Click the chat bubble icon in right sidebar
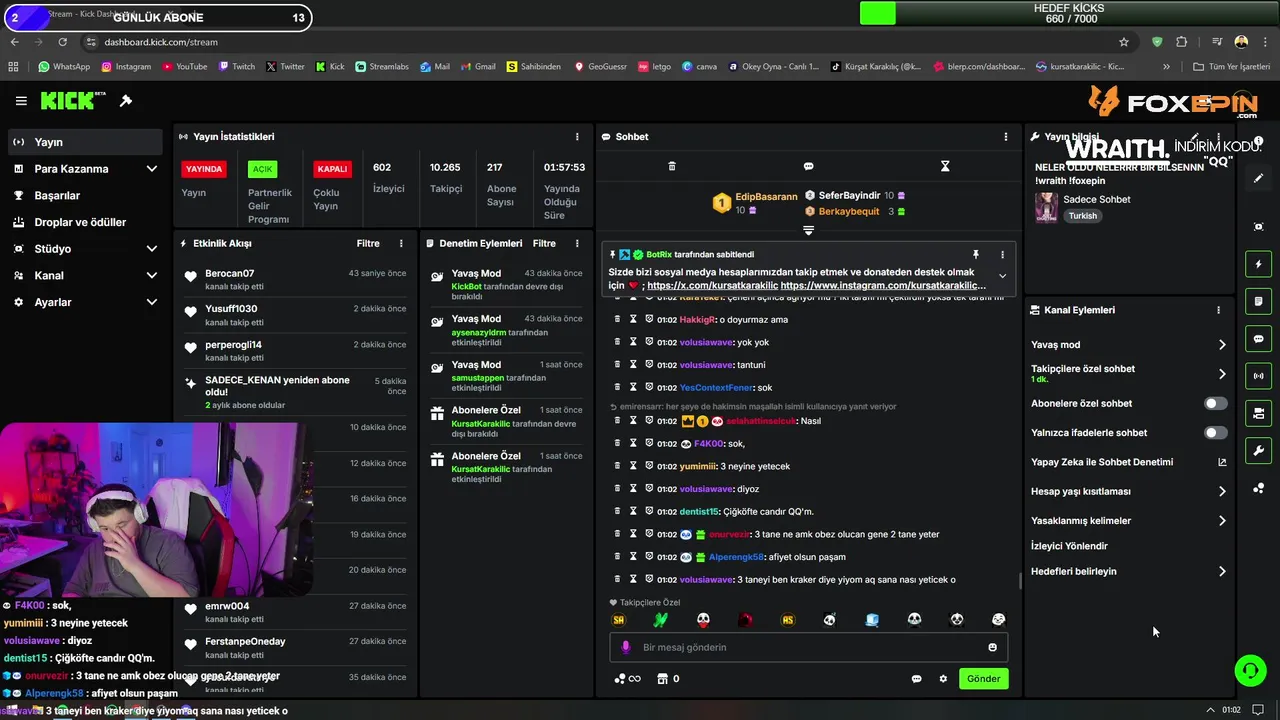Image resolution: width=1280 pixels, height=720 pixels. (x=1259, y=339)
